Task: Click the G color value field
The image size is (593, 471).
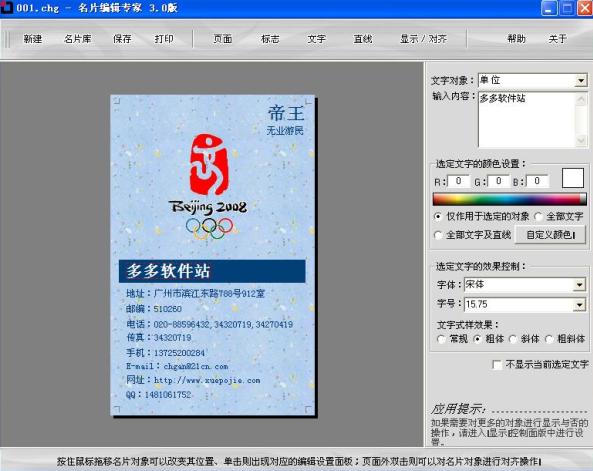Action: 498,181
